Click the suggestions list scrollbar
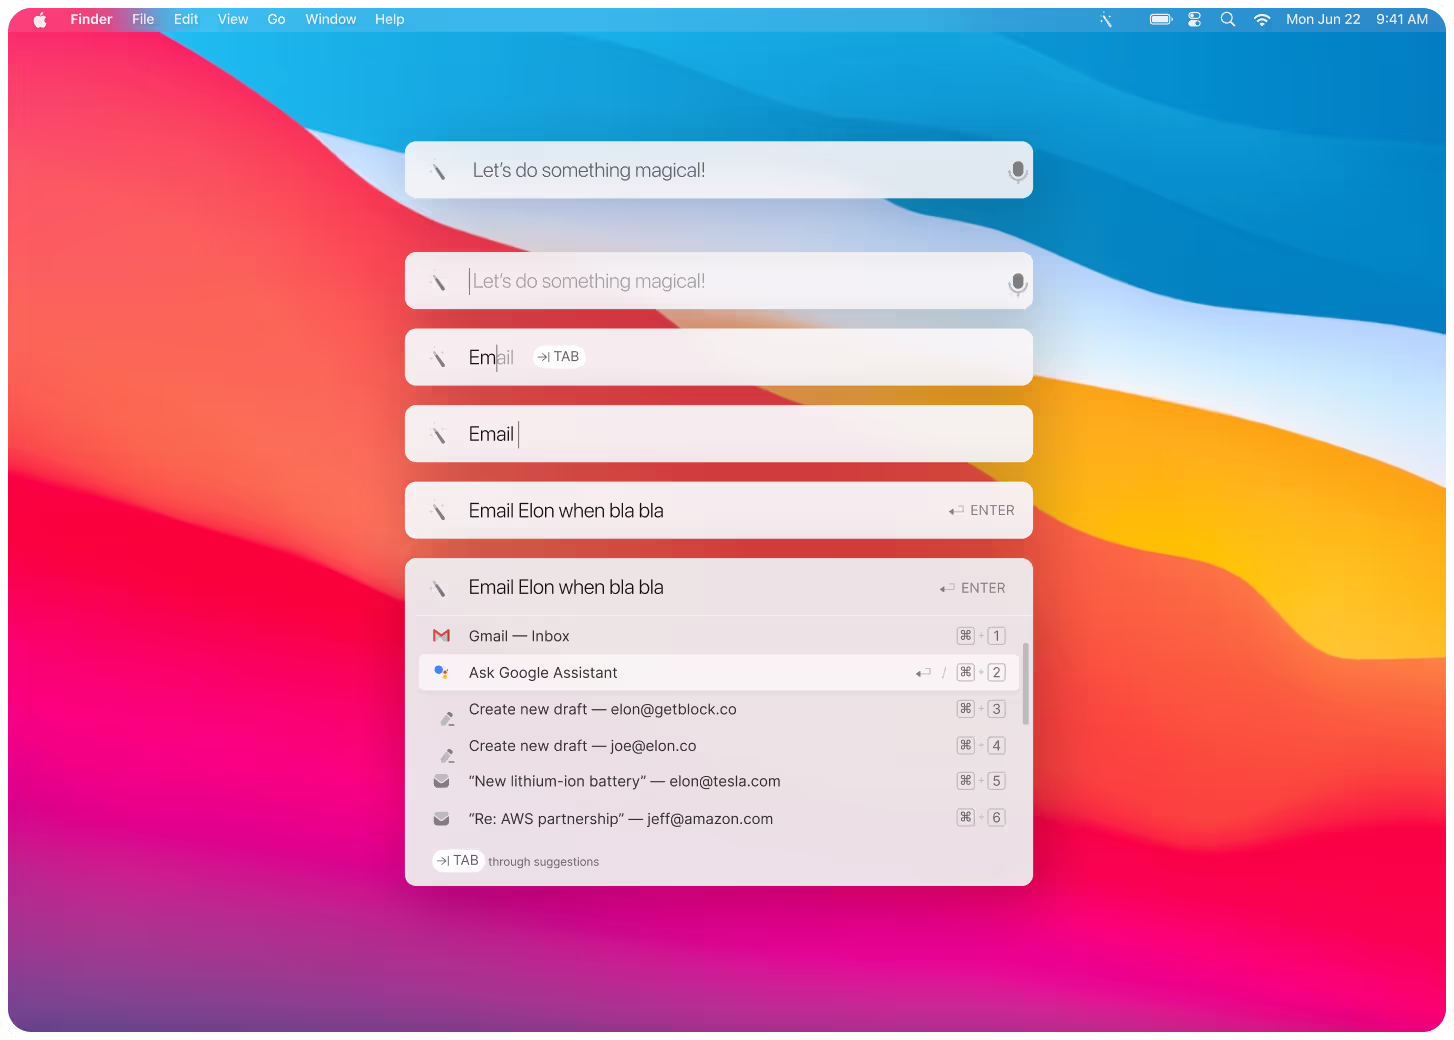Viewport: 1454px width, 1040px height. (1026, 684)
